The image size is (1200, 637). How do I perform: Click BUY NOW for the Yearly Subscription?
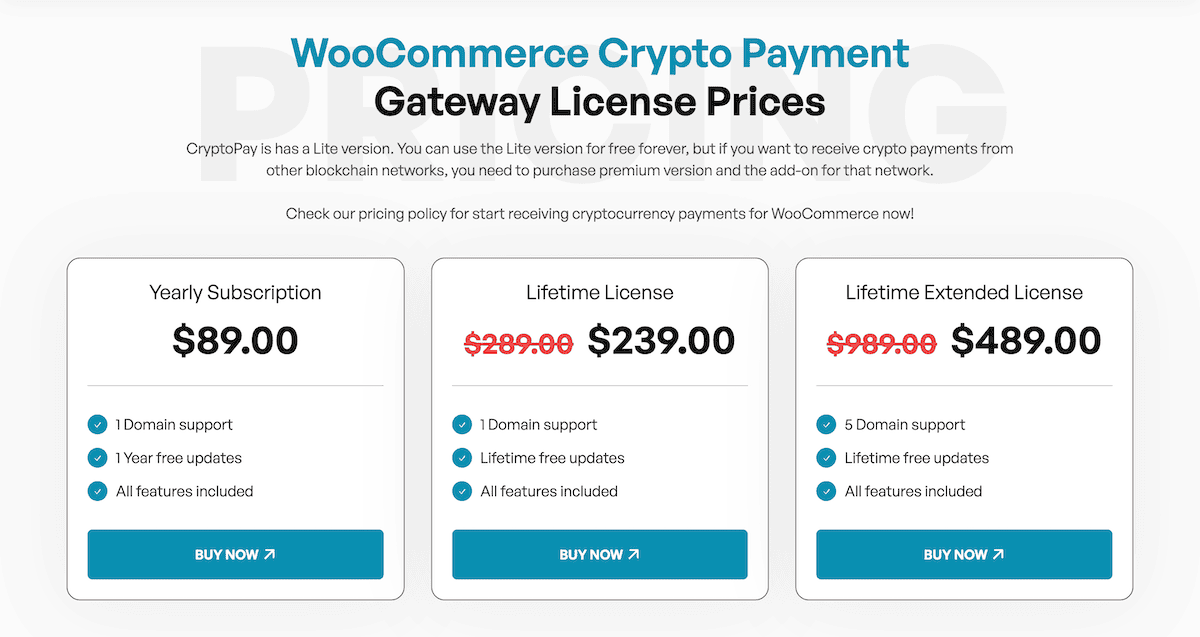[x=235, y=554]
